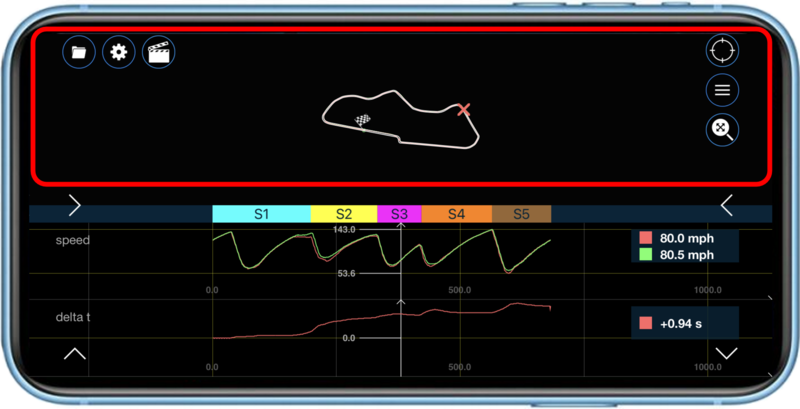Select sector S1 segment
The width and height of the screenshot is (800, 409).
pos(261,214)
